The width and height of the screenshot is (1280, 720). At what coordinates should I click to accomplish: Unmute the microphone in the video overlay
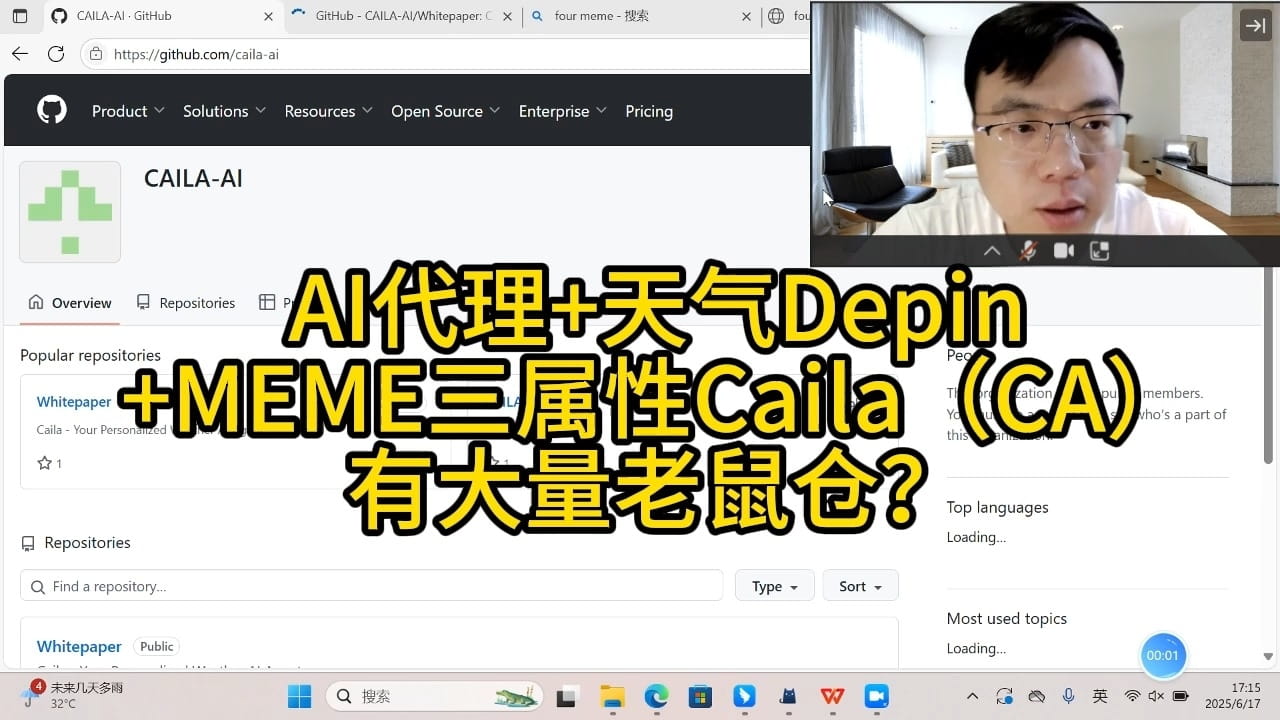(x=1027, y=250)
